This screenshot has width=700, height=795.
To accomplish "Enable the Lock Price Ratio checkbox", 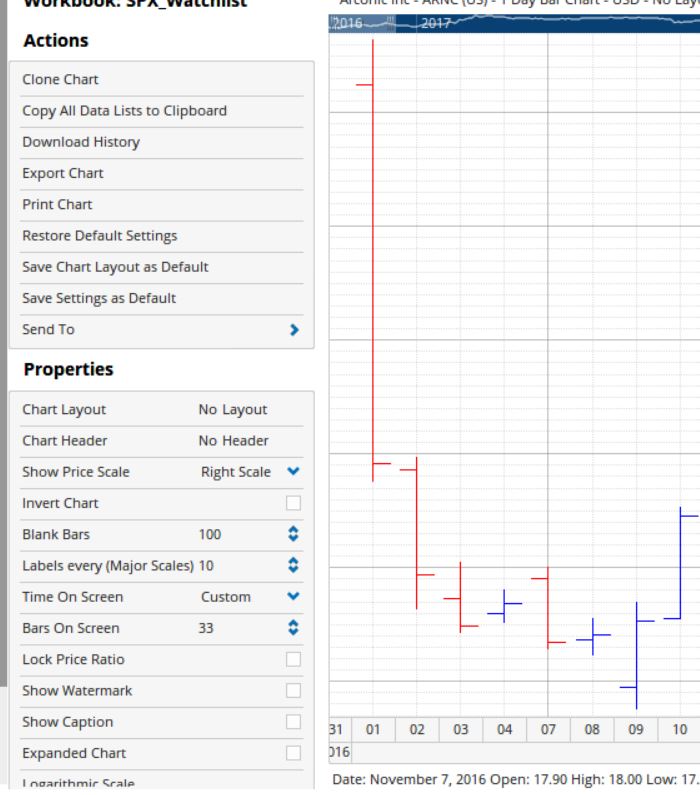I will [293, 659].
